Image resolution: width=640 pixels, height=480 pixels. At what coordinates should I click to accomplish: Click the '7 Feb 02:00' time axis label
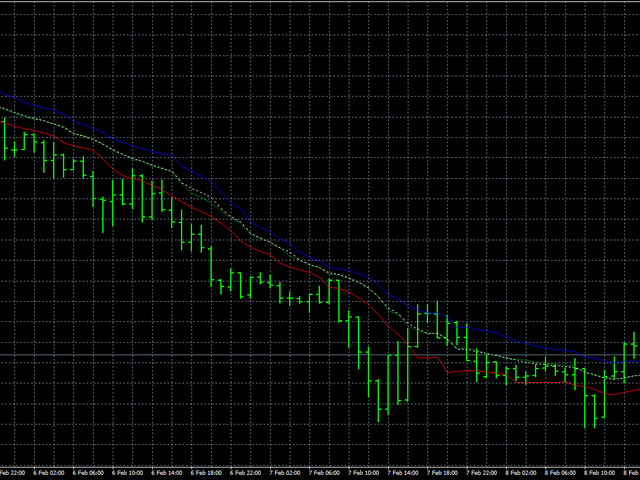click(x=285, y=473)
